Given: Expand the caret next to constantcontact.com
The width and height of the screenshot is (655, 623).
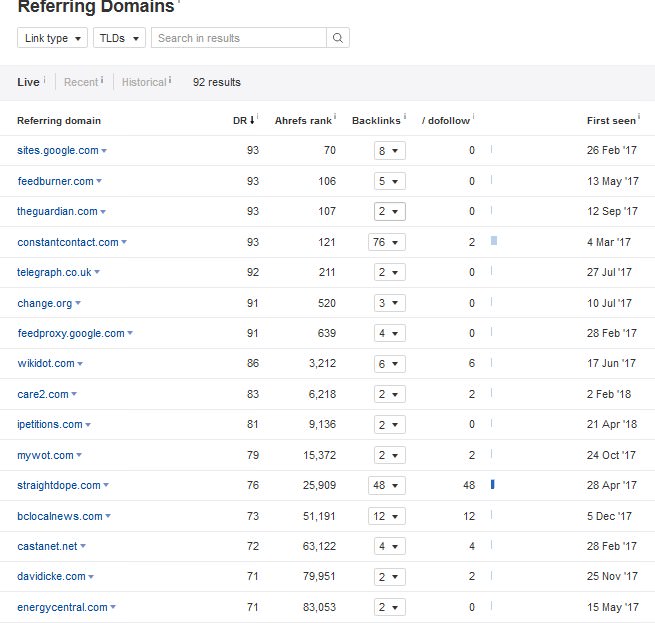Looking at the screenshot, I should click(124, 242).
